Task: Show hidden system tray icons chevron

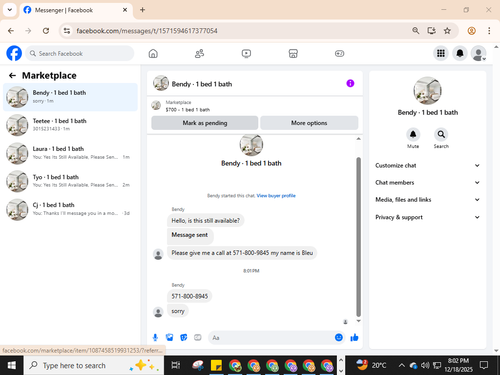Action: coord(402,366)
